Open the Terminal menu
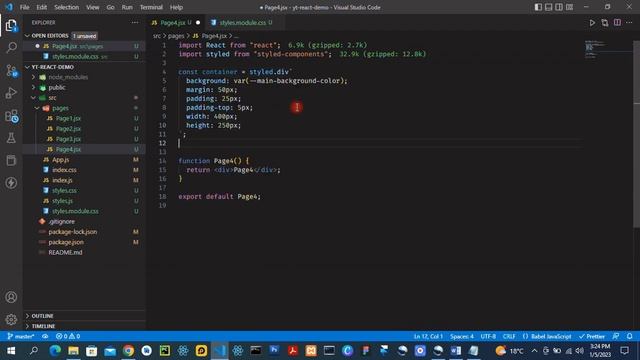This screenshot has height=360, width=640. click(x=151, y=7)
